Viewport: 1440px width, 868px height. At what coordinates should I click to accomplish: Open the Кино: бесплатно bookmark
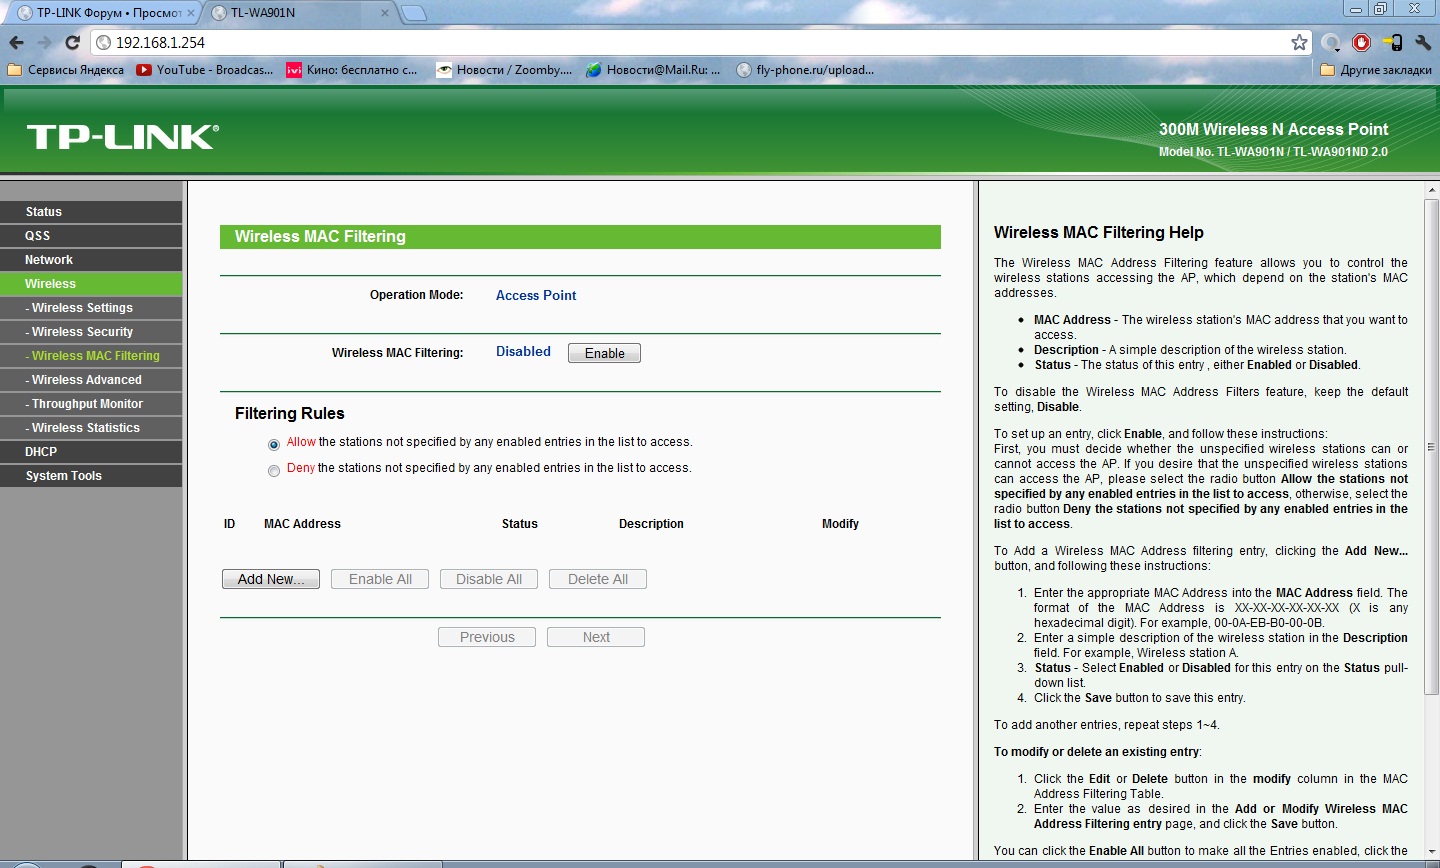click(352, 70)
